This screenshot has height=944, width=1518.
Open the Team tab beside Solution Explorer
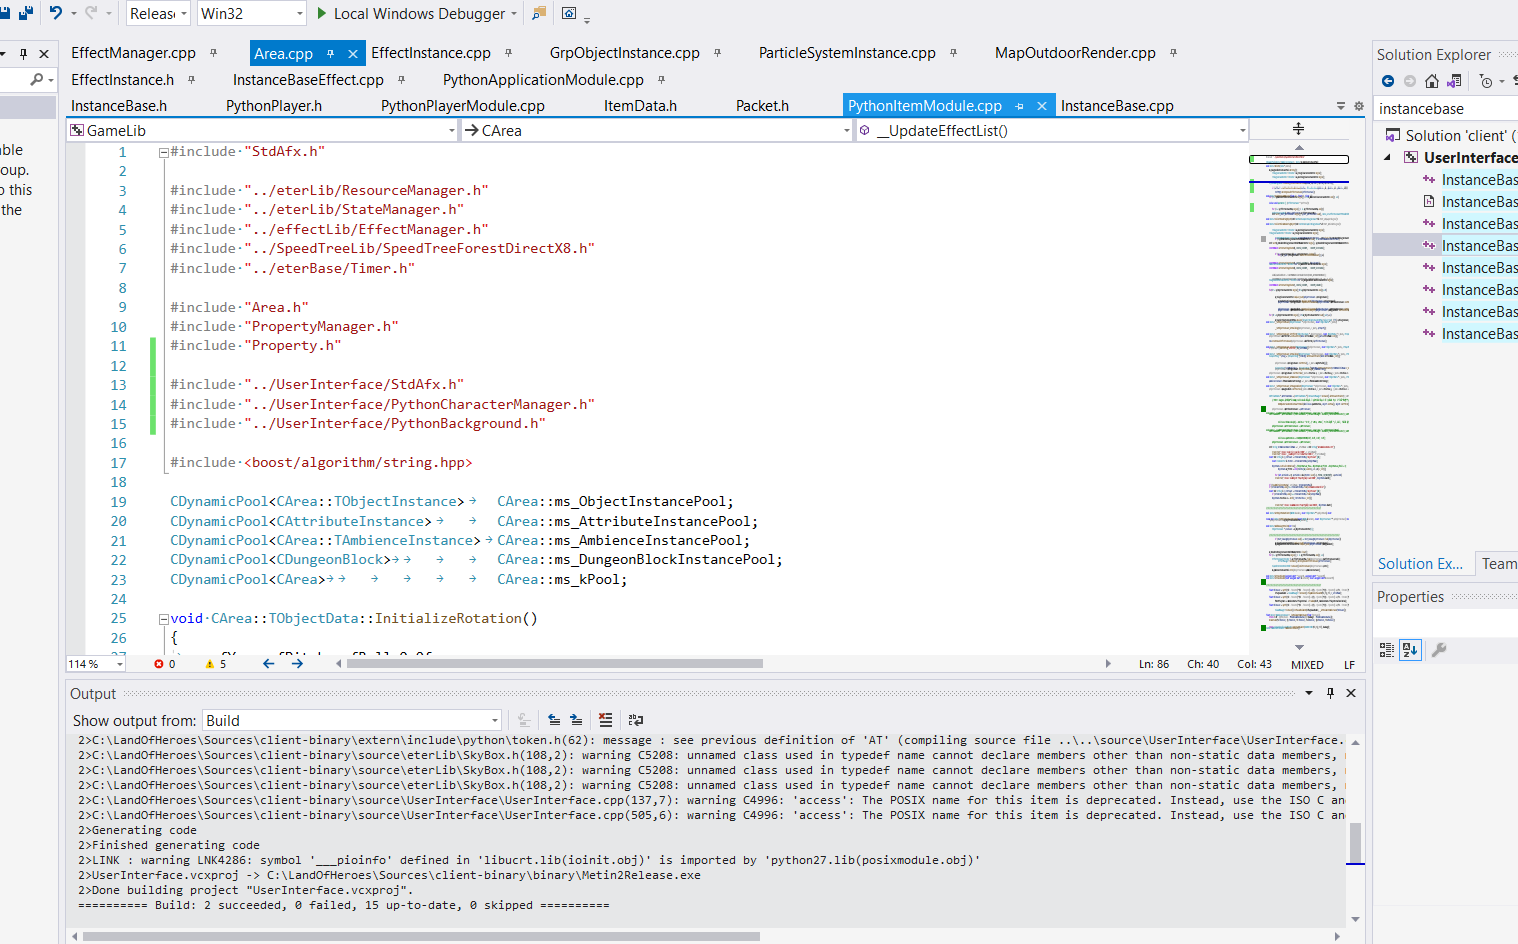click(1498, 564)
